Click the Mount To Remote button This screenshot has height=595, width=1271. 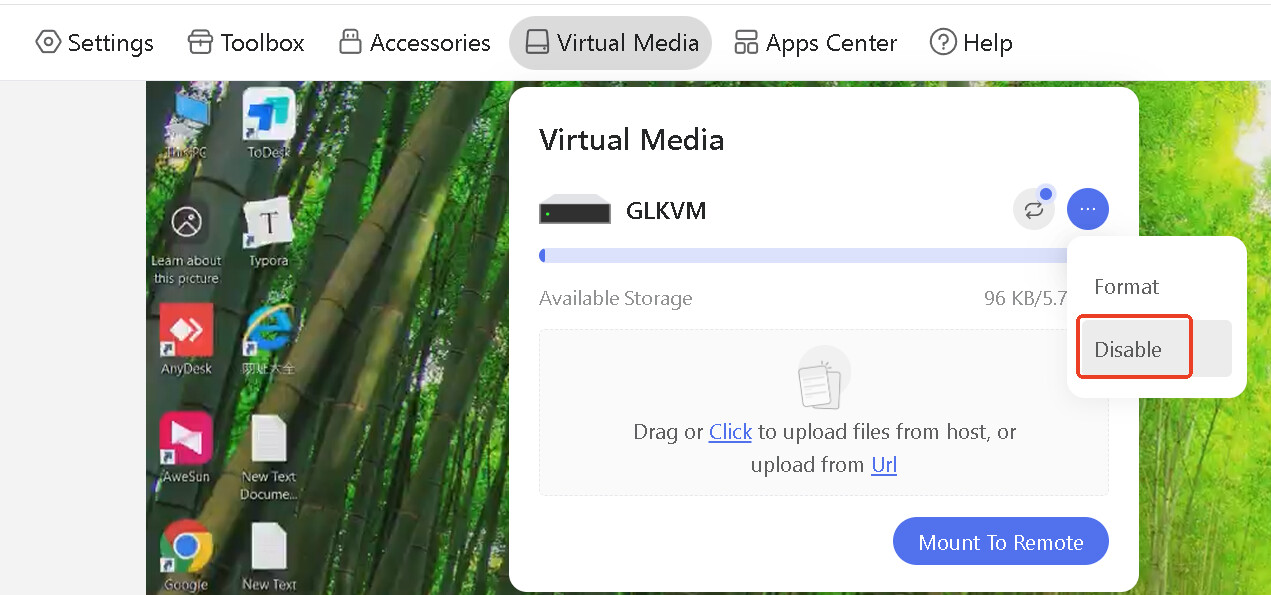pos(1001,542)
